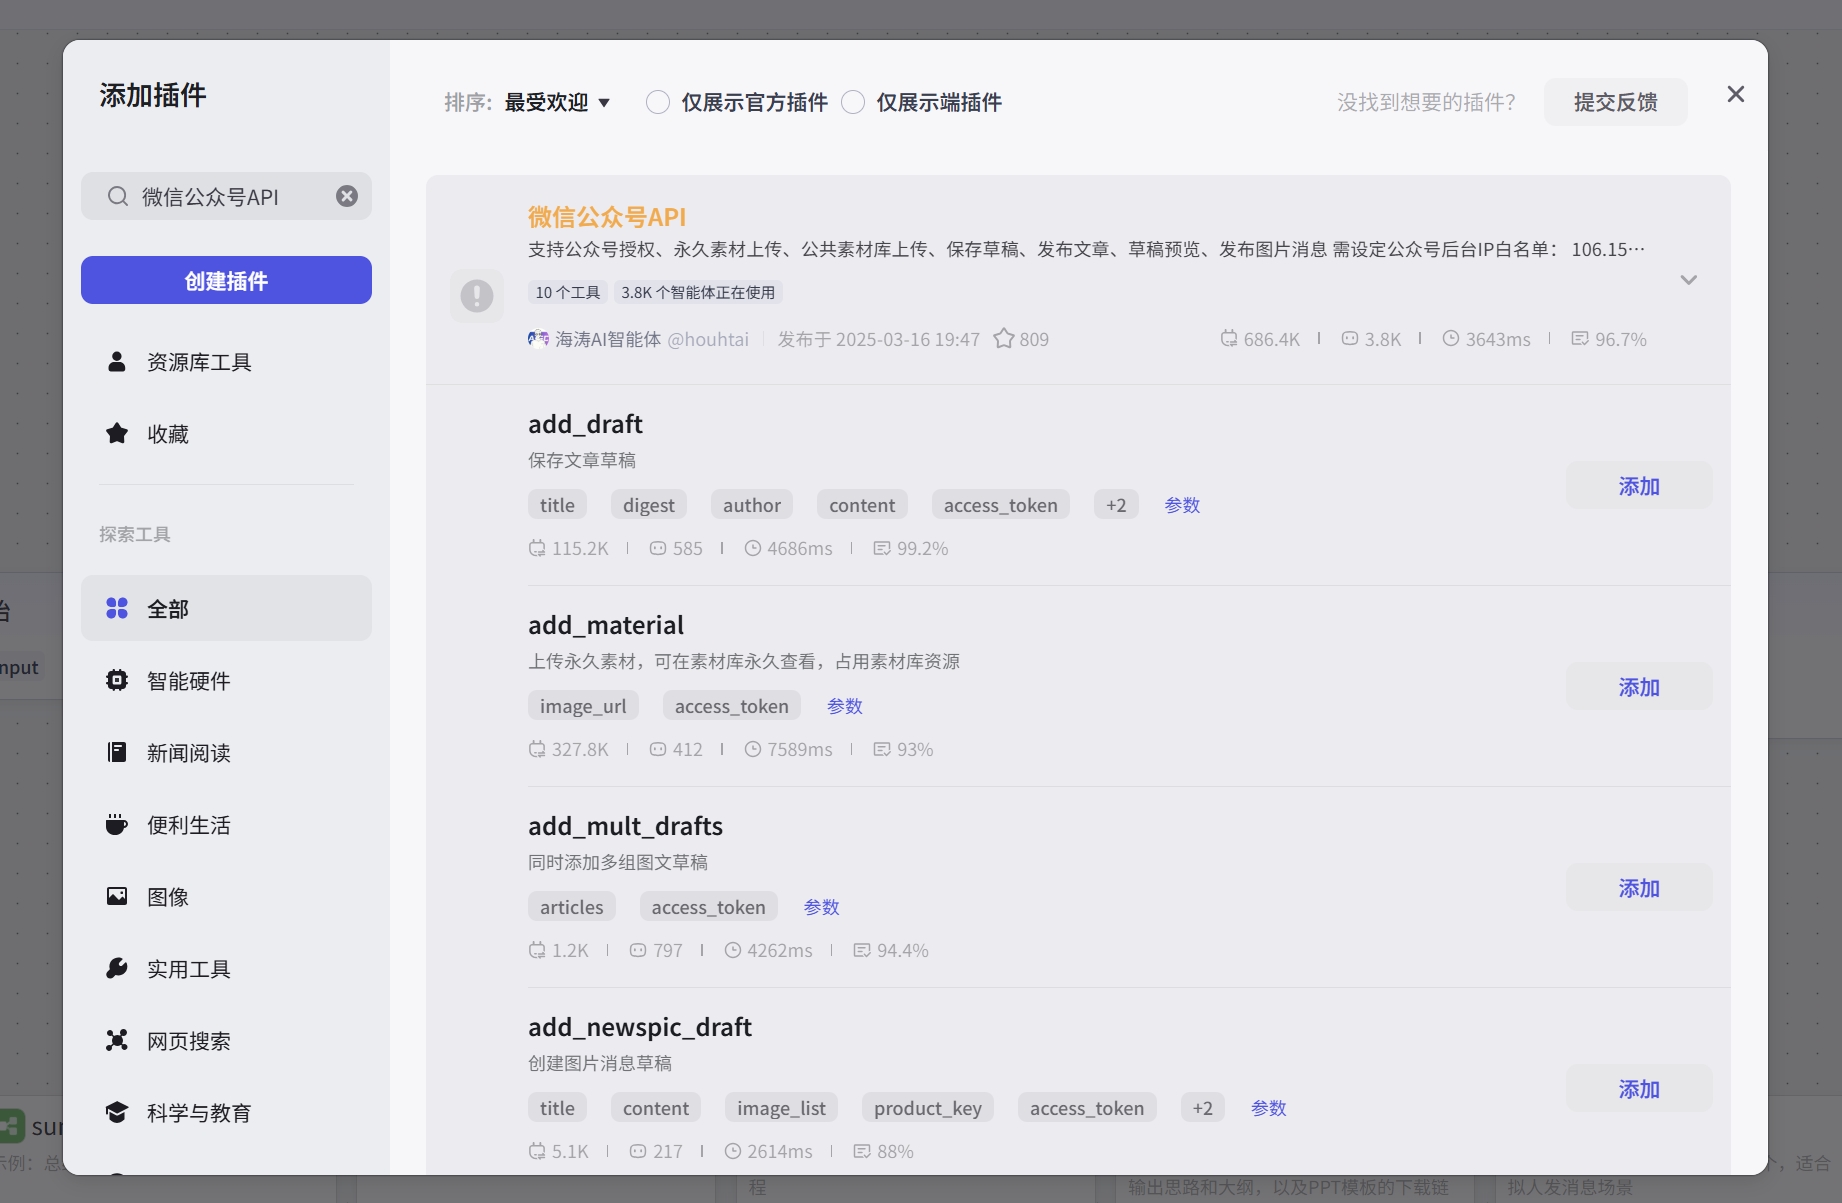The image size is (1842, 1203).
Task: Select the 便利生活 category
Action: [226, 824]
